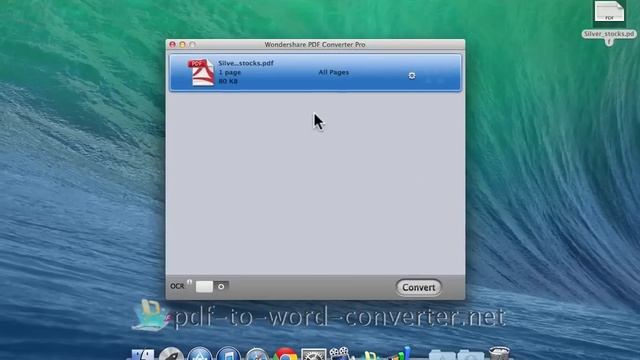
Task: Click the "80 KB" file size text
Action: coord(228,81)
